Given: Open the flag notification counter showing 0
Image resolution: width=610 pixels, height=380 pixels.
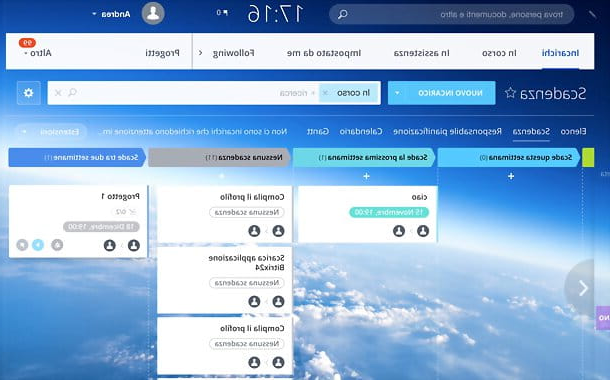Looking at the screenshot, I should 222,13.
